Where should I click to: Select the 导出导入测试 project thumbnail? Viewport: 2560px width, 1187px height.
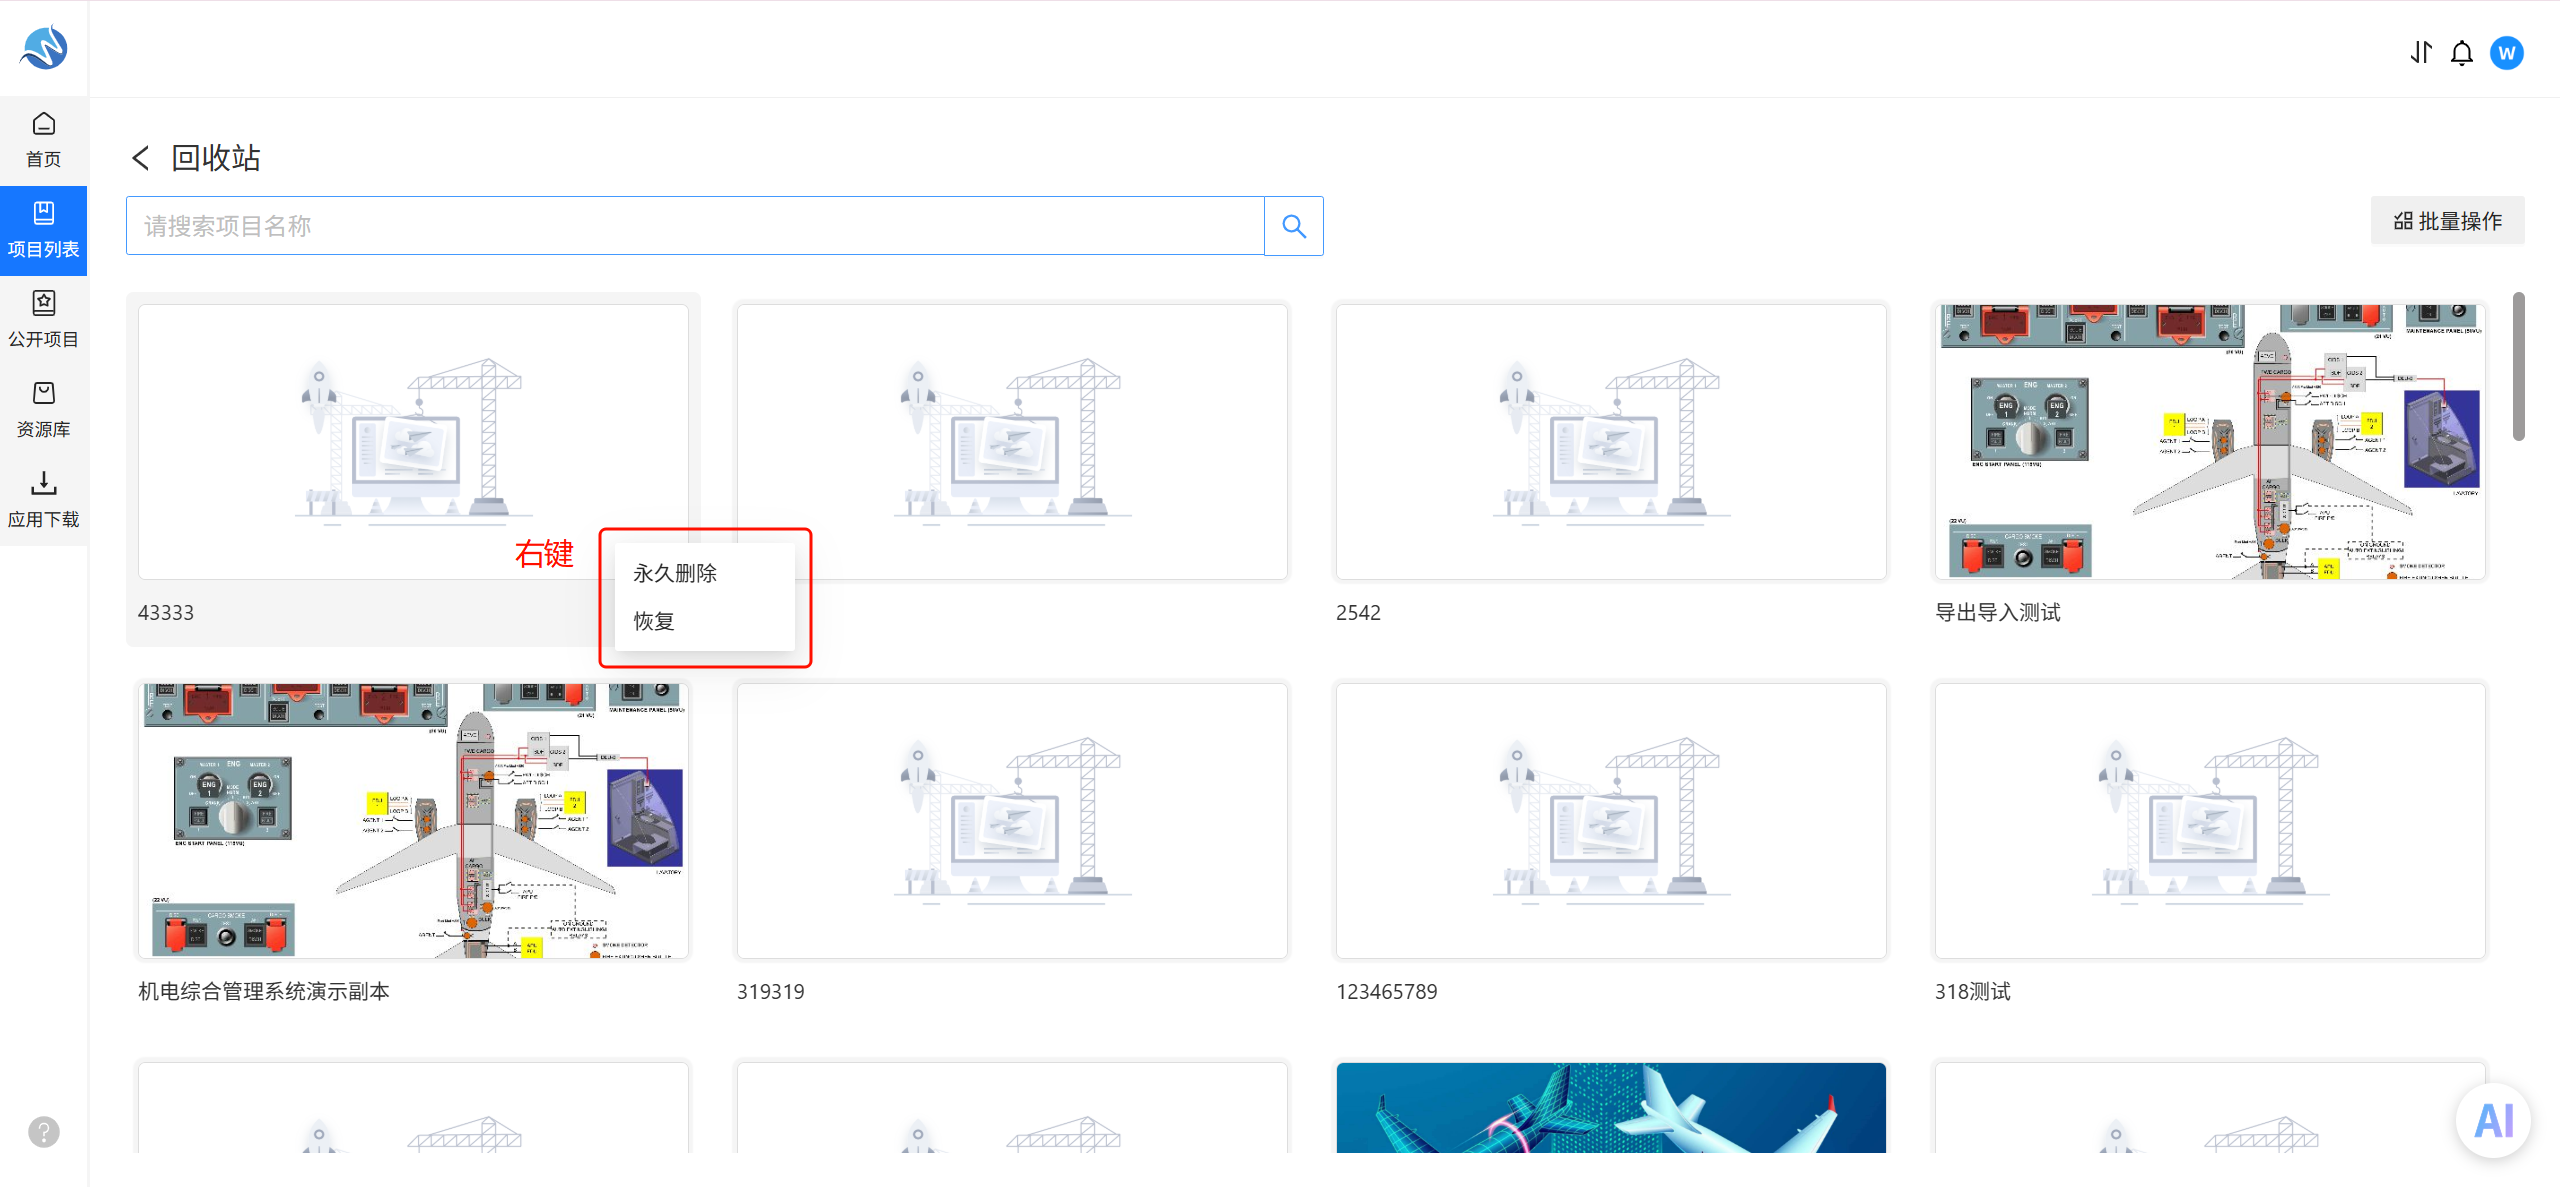click(x=2210, y=442)
